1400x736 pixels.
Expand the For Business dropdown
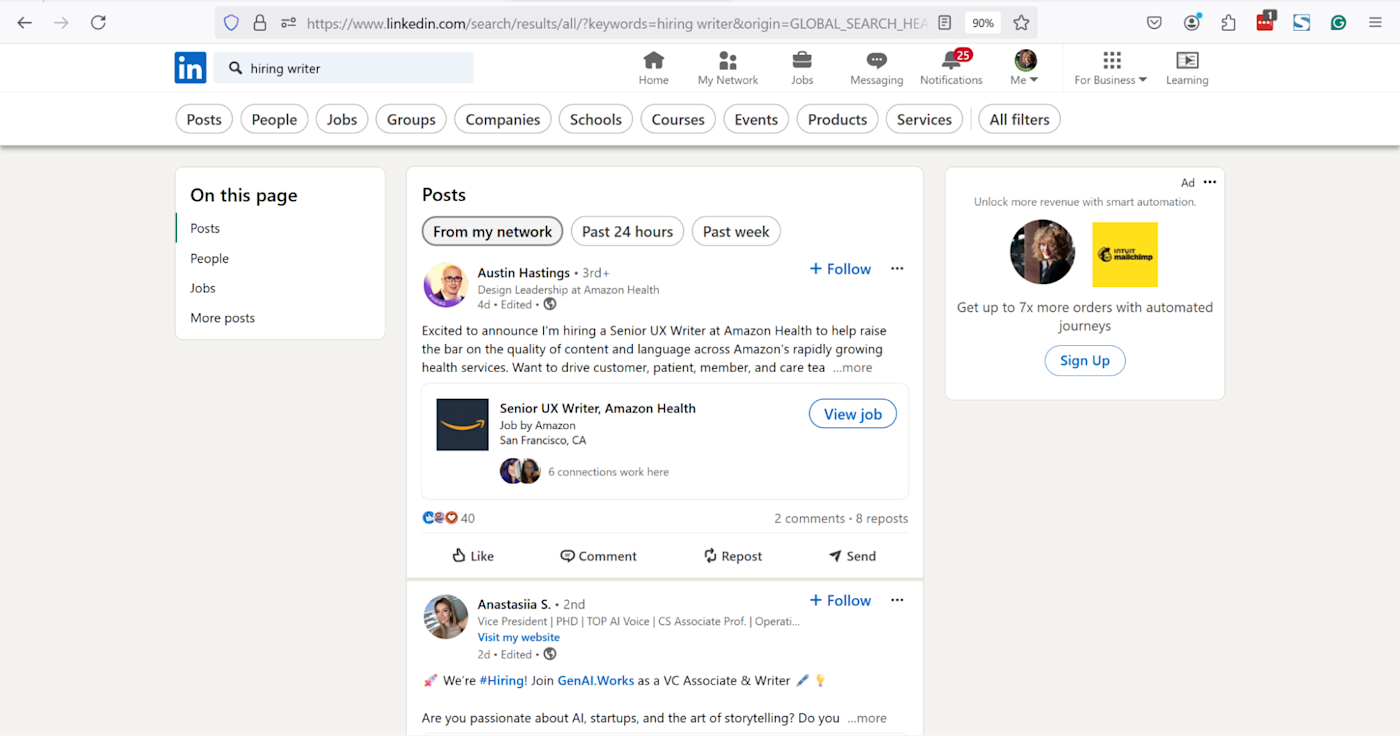click(1111, 68)
